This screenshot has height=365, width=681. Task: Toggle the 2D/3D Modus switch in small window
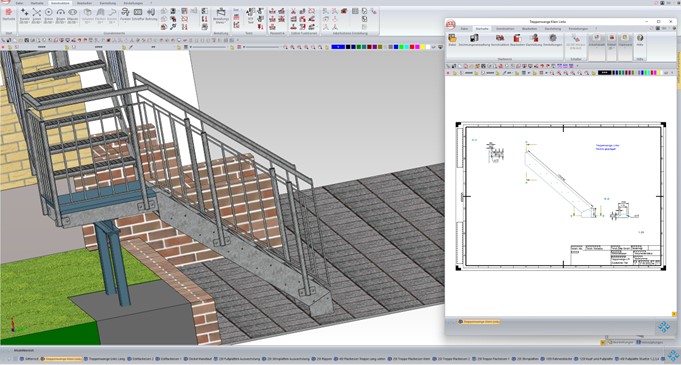(575, 43)
